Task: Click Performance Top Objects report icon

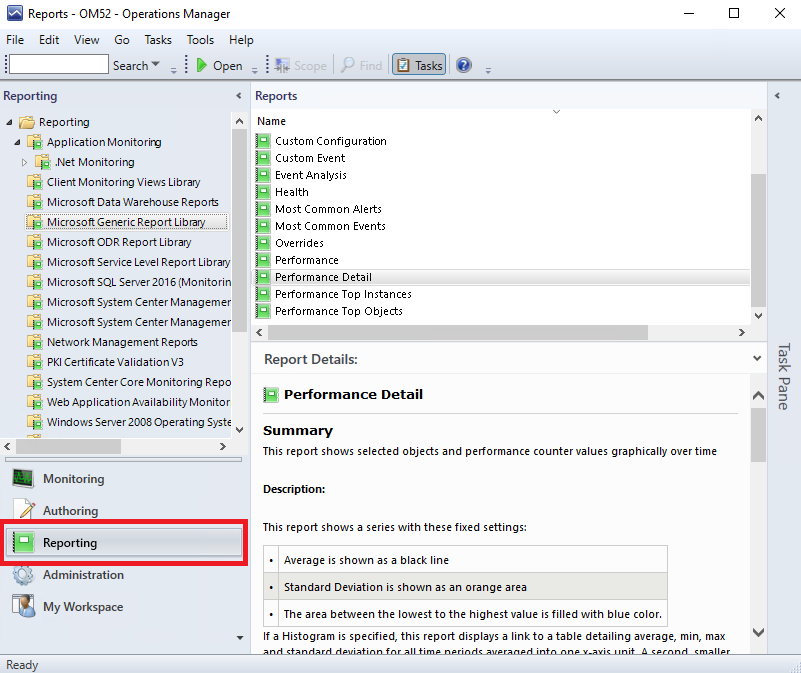Action: pos(263,311)
